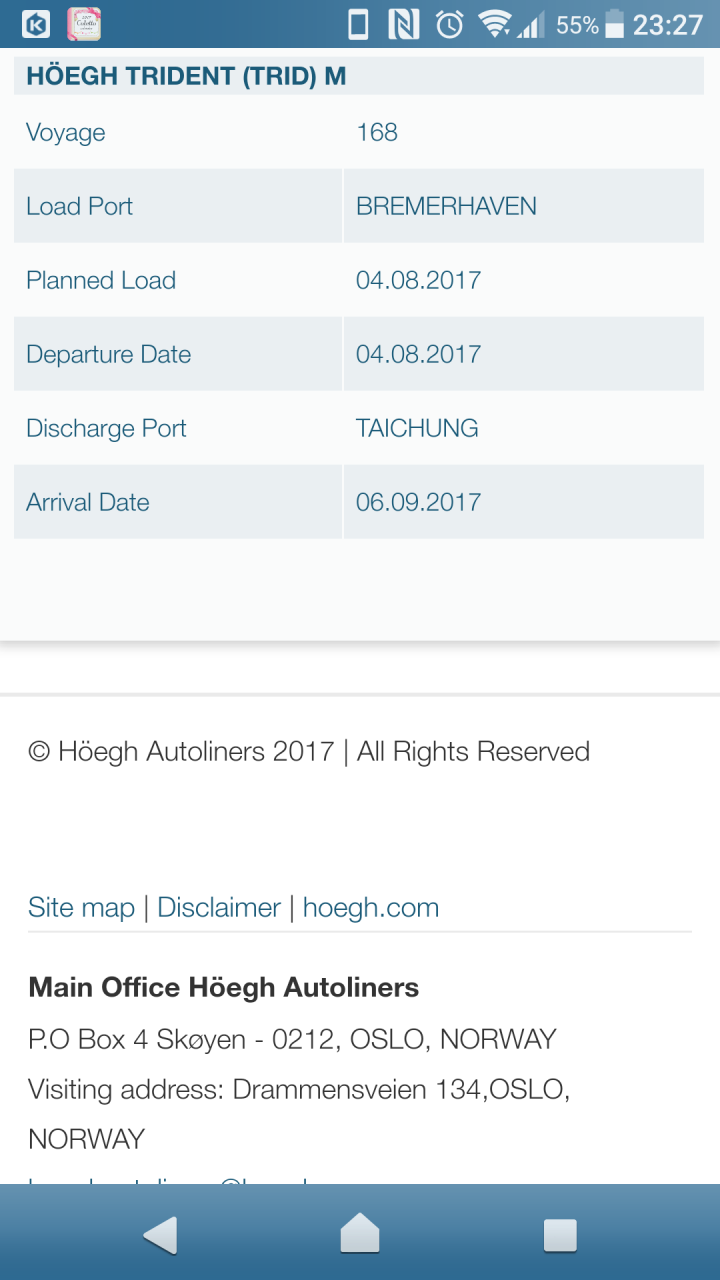The width and height of the screenshot is (720, 1280).
Task: Tap the alarm clock status icon
Action: coord(450,24)
